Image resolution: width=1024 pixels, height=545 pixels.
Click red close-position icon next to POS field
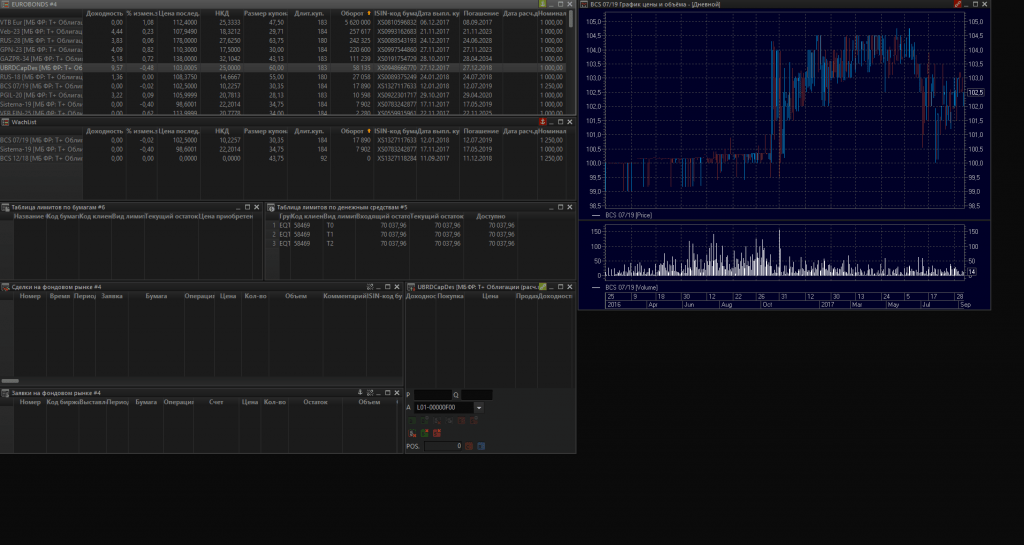[x=469, y=446]
